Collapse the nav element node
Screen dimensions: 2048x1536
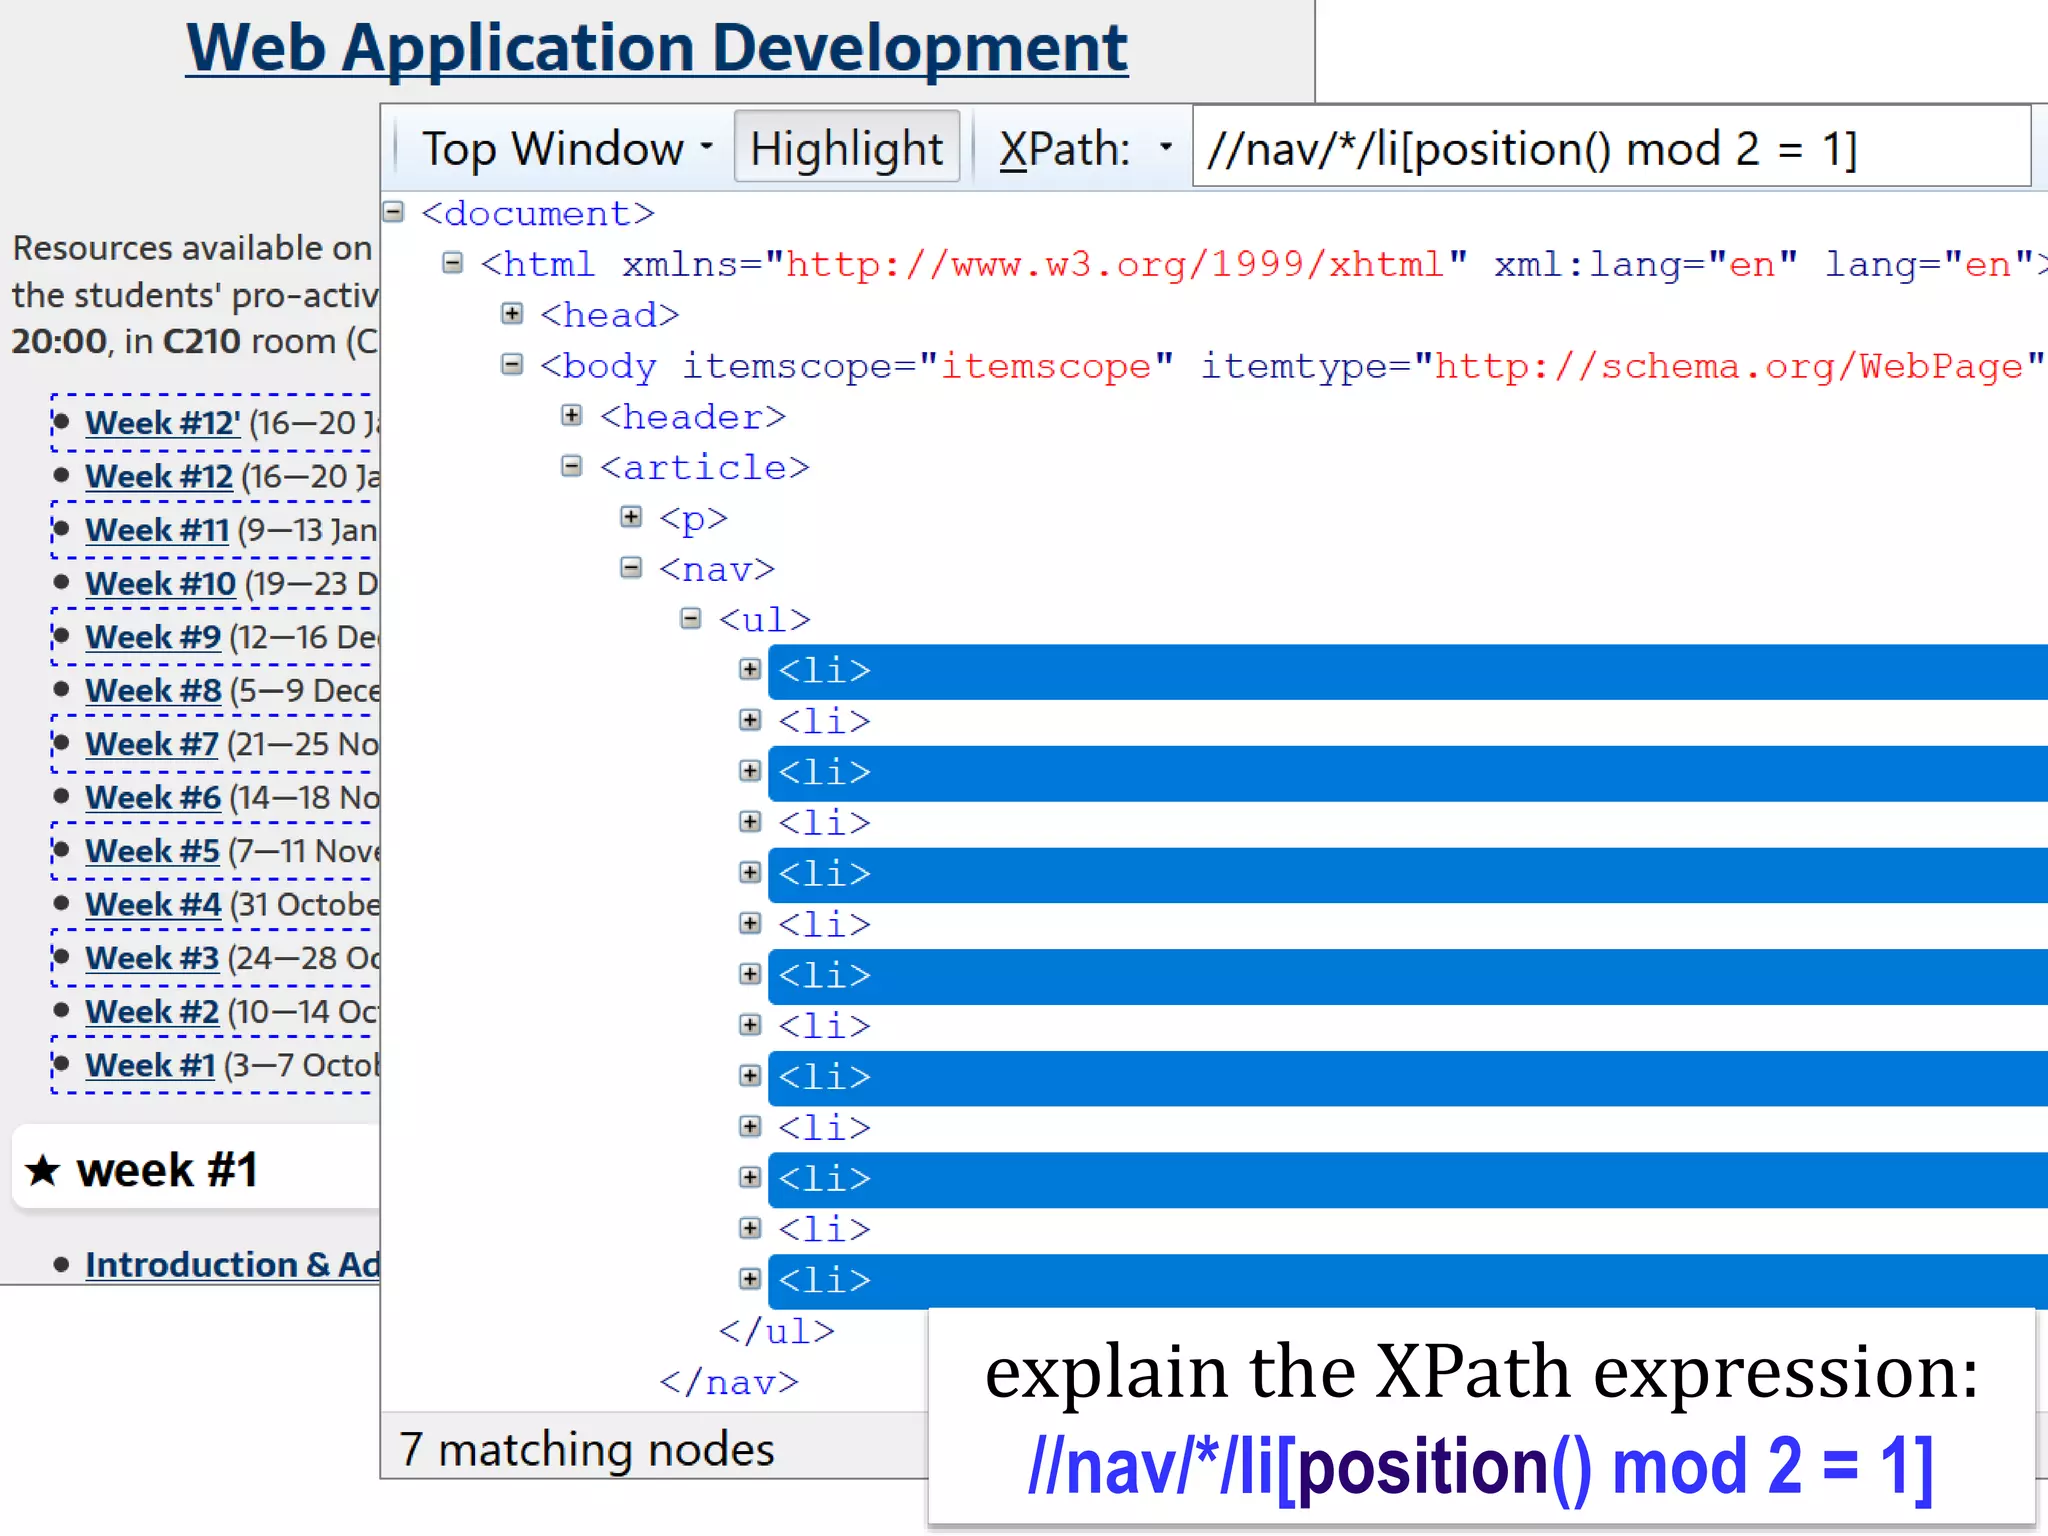[631, 568]
